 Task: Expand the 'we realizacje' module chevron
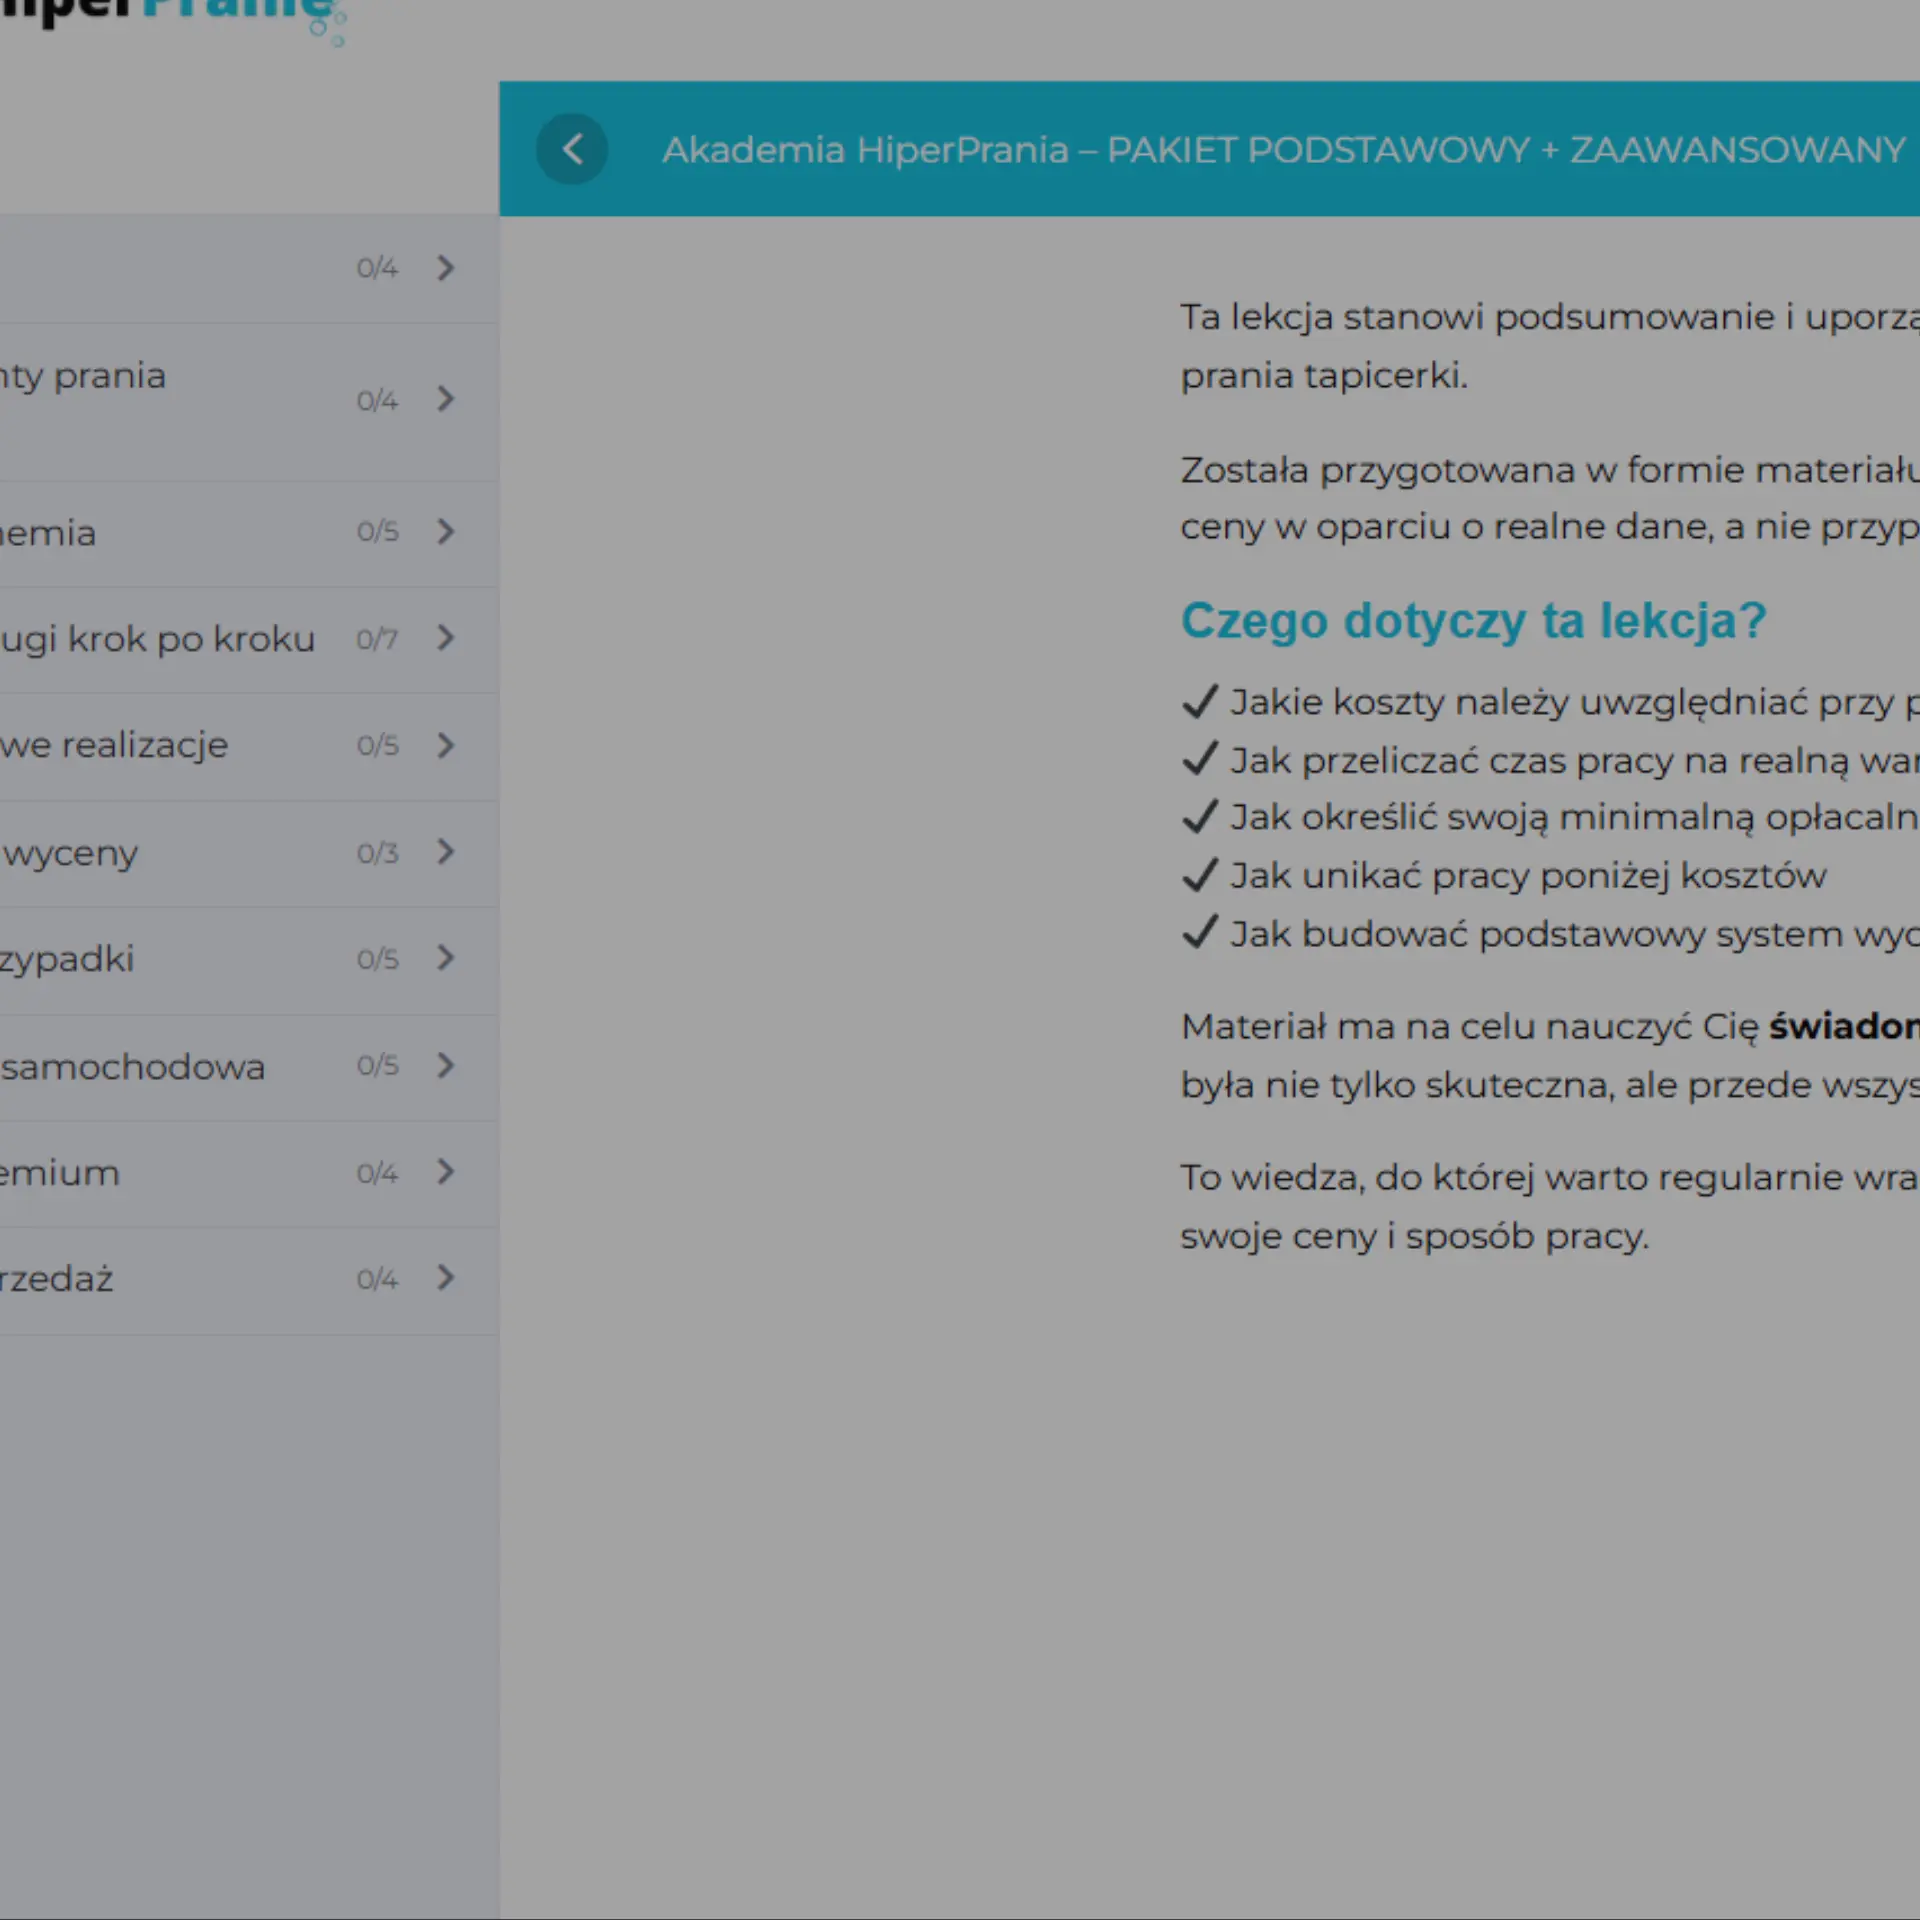[446, 745]
